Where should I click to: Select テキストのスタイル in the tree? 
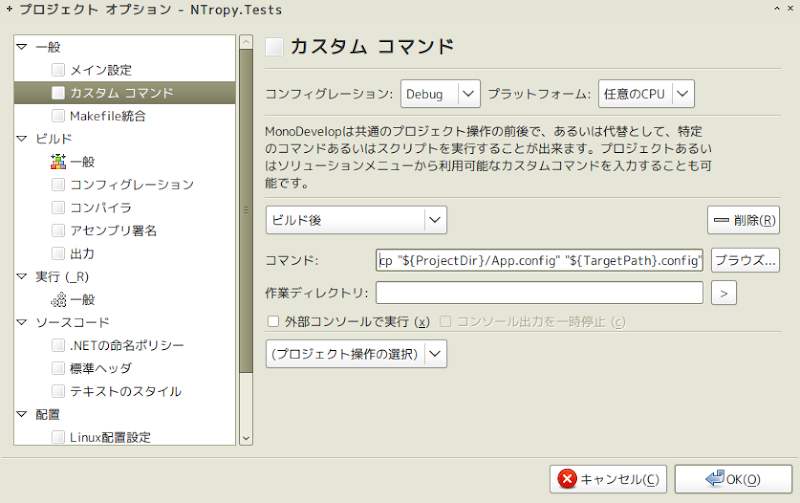coord(124,391)
